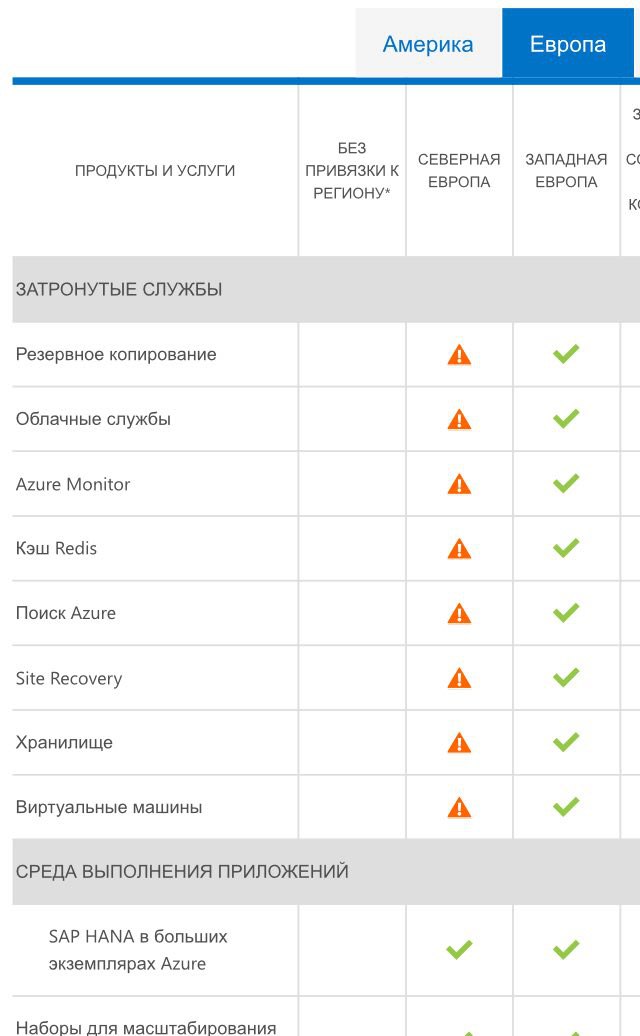Click Виртуальные машины warning icon
This screenshot has height=1036, width=640.
(459, 807)
